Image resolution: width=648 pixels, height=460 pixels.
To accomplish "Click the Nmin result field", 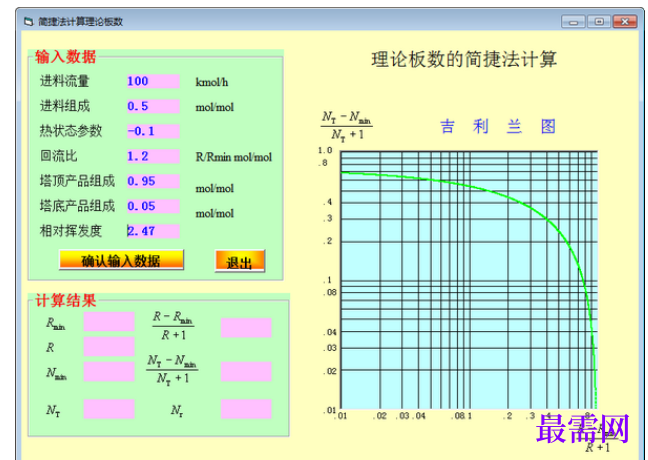I will pyautogui.click(x=109, y=372).
